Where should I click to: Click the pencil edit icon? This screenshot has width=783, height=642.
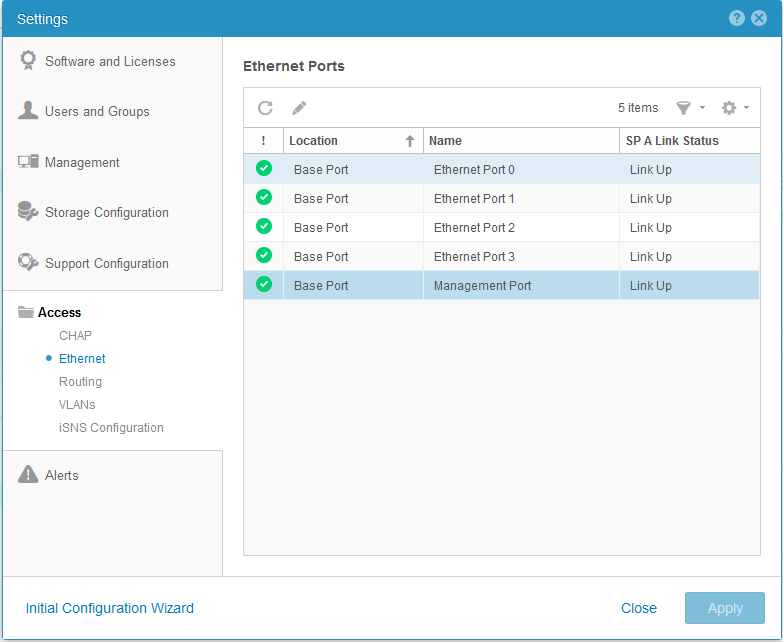click(x=299, y=108)
